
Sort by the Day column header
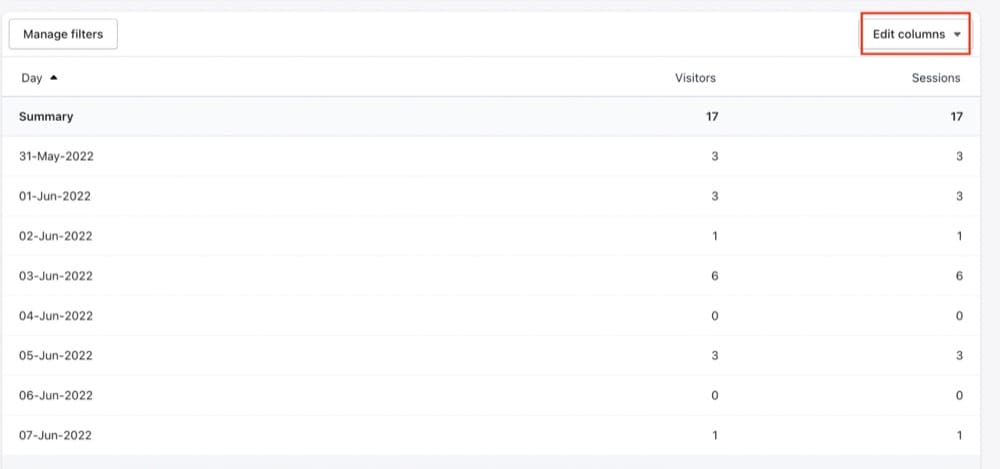click(32, 78)
